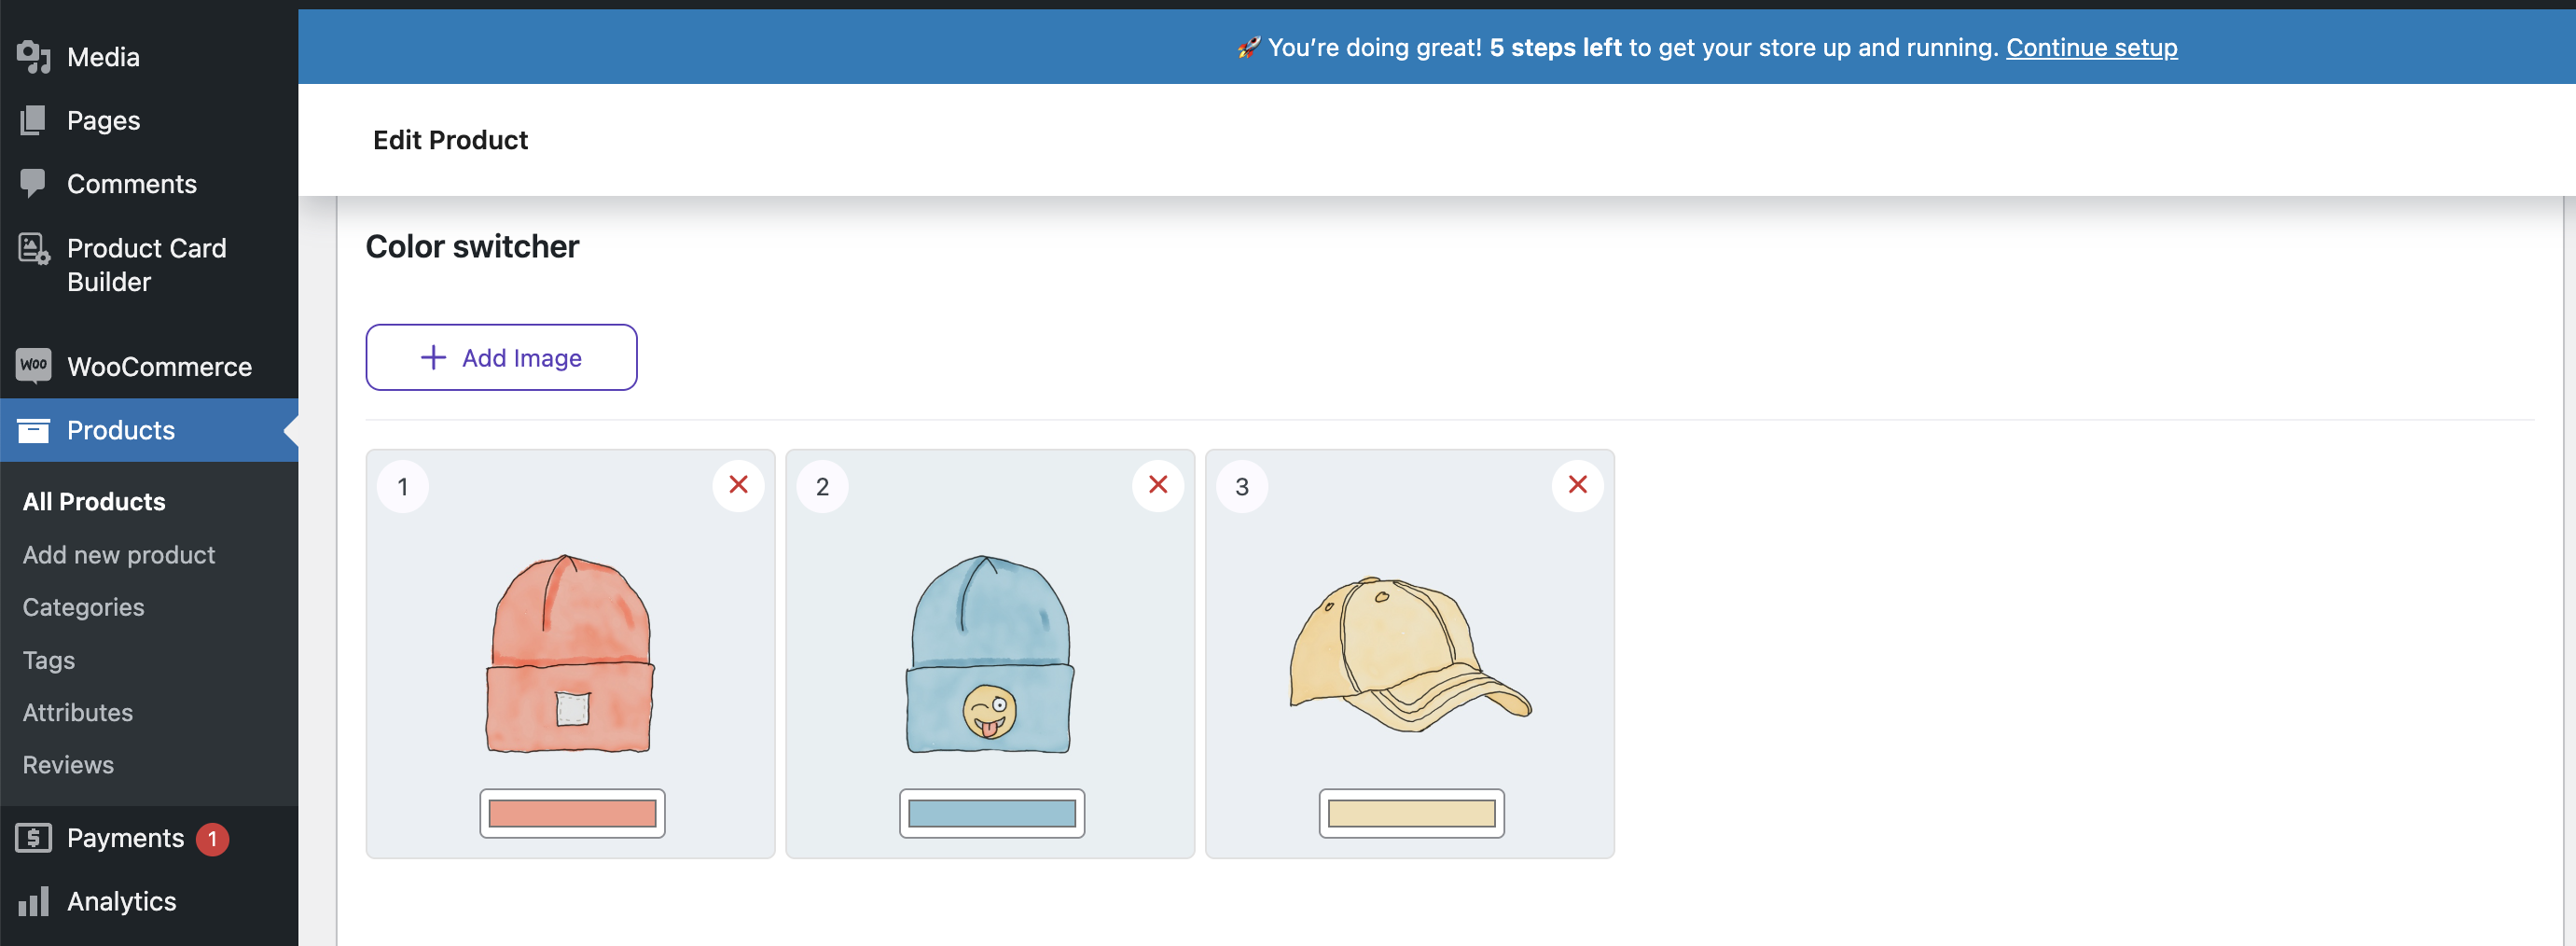2576x946 pixels.
Task: Open the Payments menu
Action: 149,838
